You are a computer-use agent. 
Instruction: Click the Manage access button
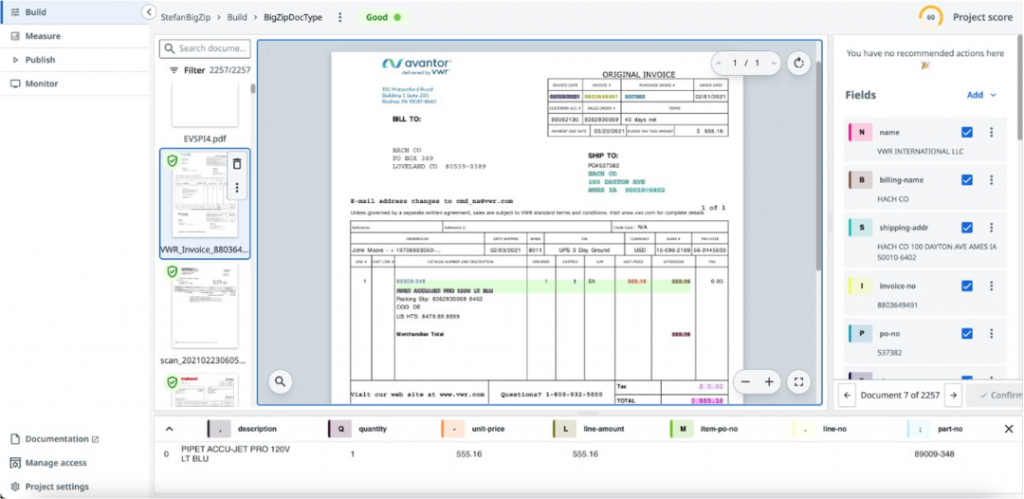coord(55,463)
